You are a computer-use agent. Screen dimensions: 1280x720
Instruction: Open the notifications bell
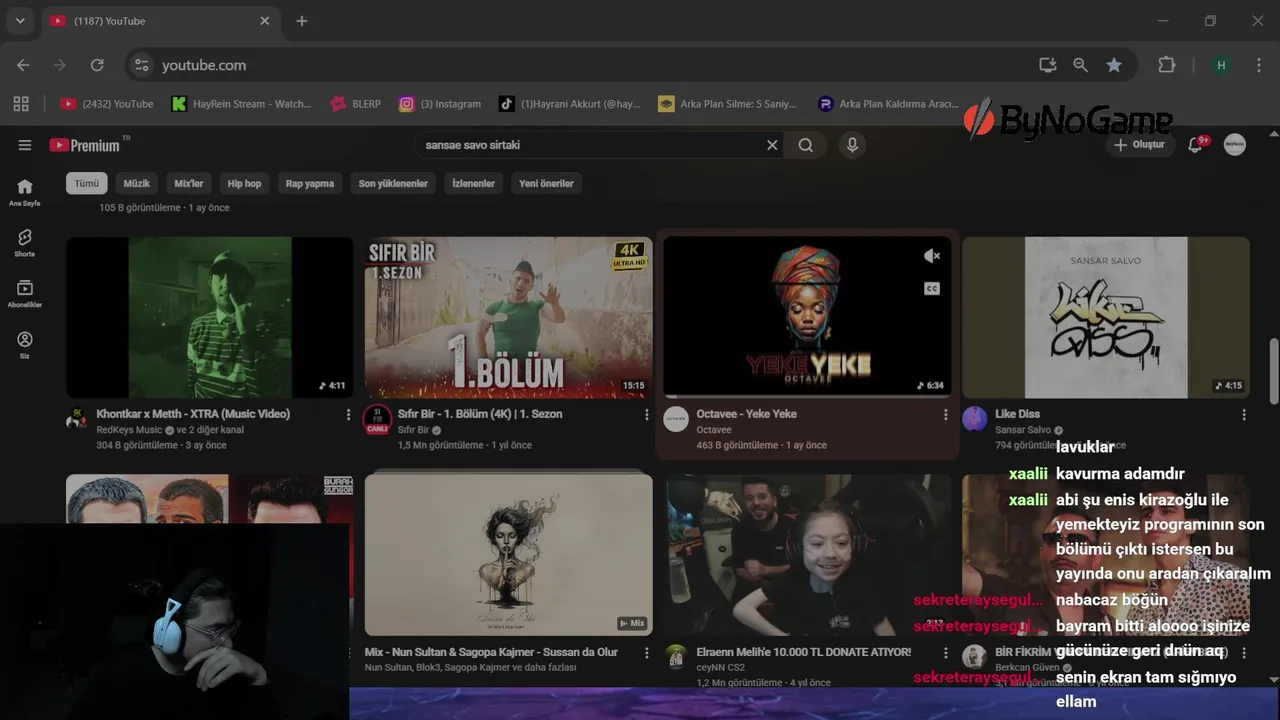point(1195,145)
